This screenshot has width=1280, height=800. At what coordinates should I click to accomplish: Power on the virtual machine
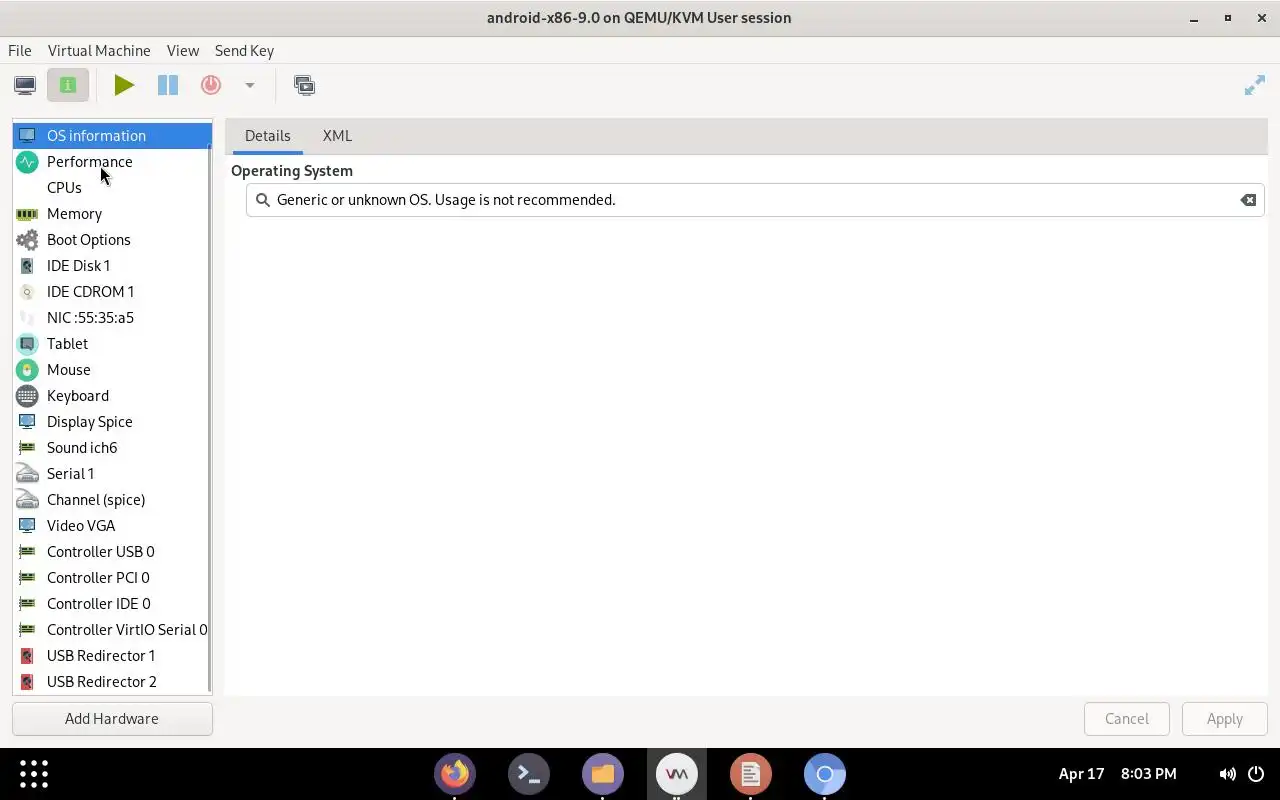pyautogui.click(x=124, y=85)
